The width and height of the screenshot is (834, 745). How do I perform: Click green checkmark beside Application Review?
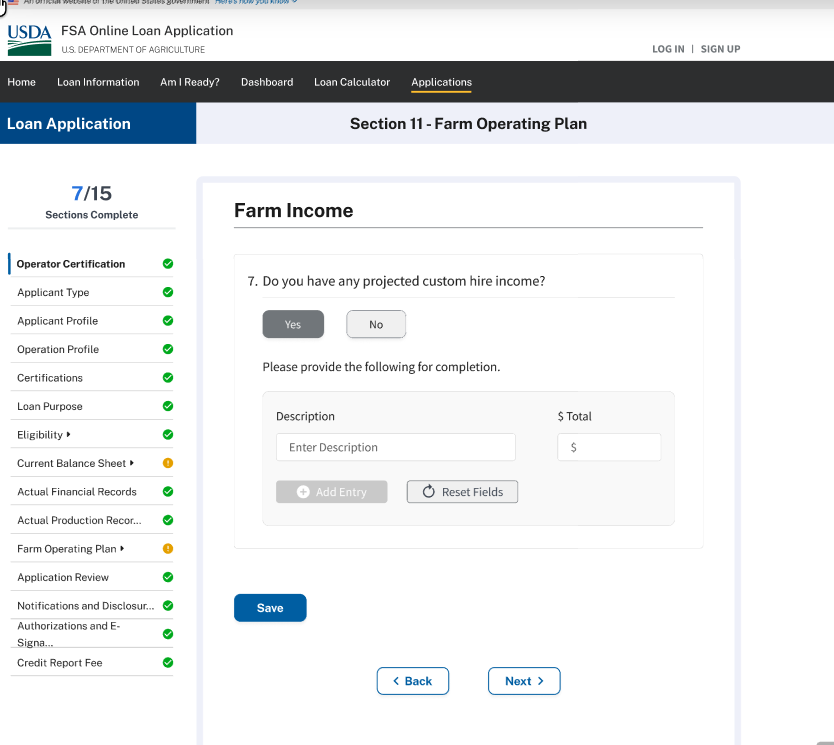coord(168,577)
